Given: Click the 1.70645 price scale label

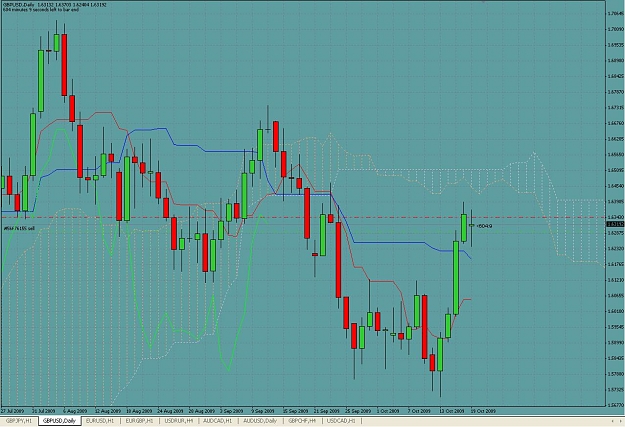Looking at the screenshot, I should point(615,13).
